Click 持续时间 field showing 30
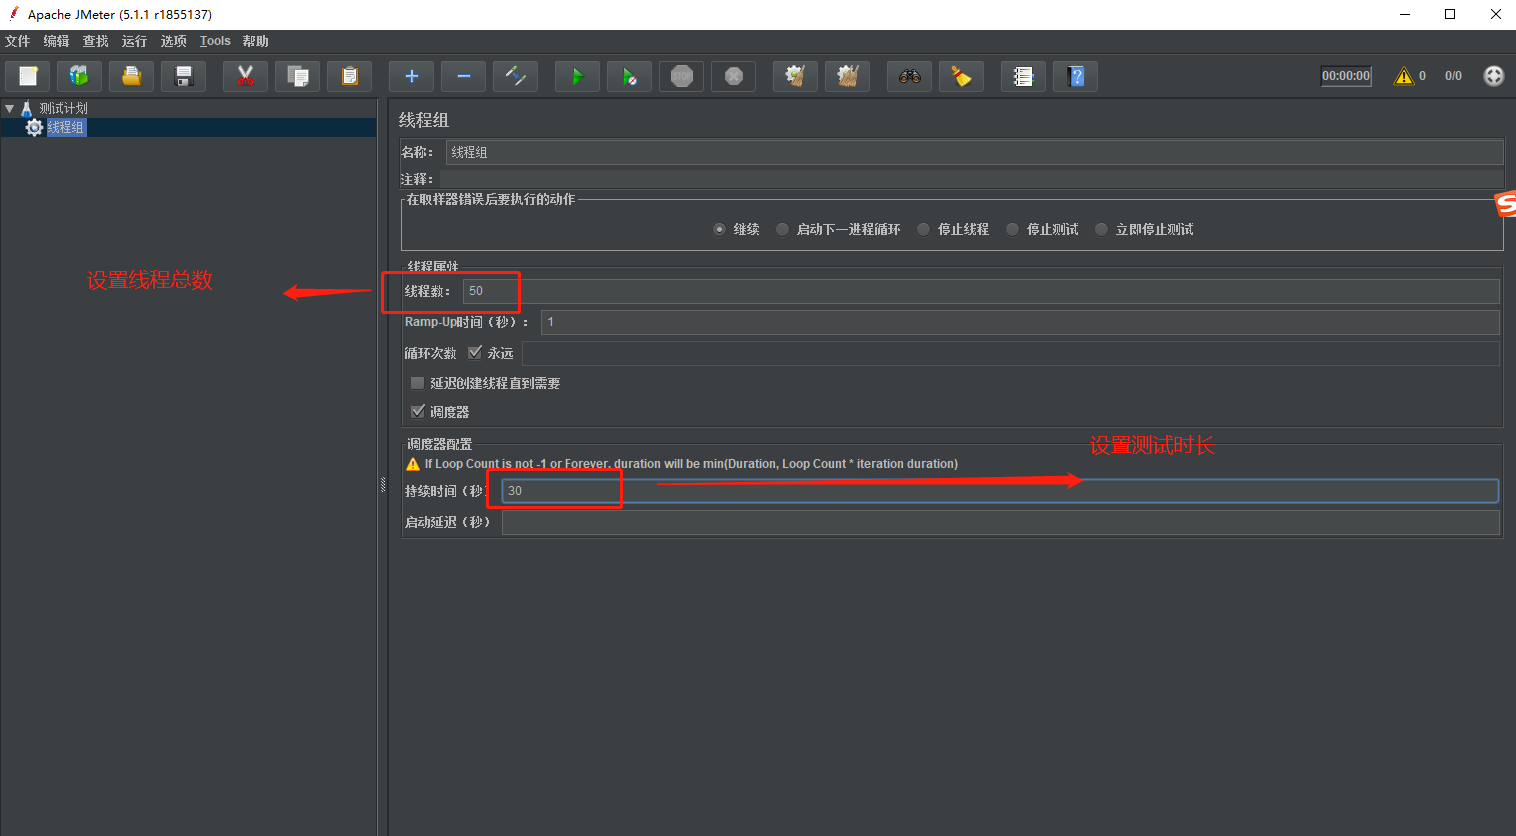This screenshot has height=836, width=1516. [x=1000, y=491]
